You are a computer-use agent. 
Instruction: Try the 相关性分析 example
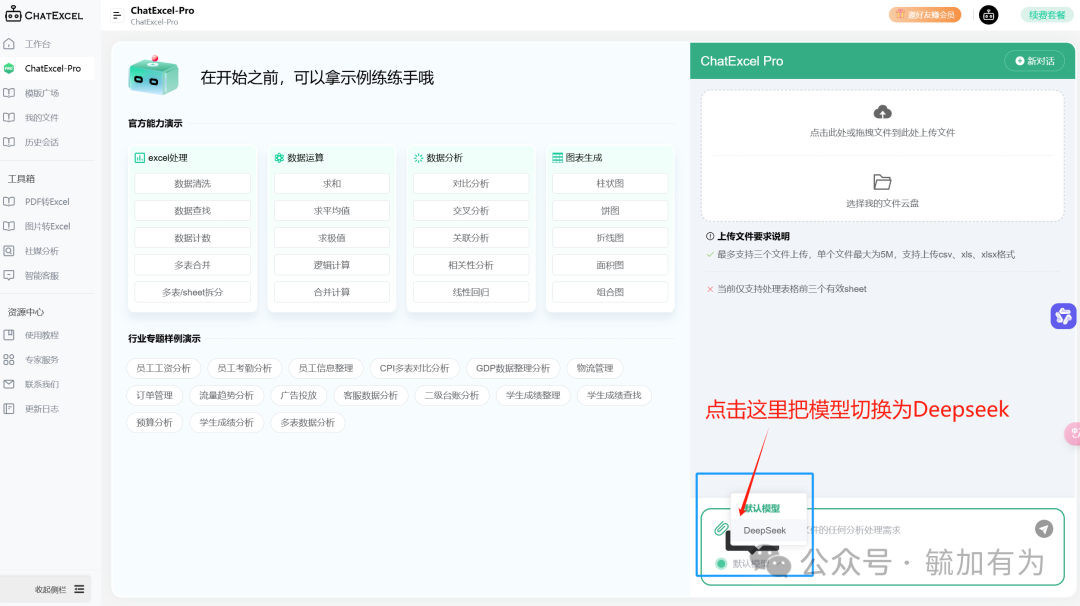[x=471, y=265]
